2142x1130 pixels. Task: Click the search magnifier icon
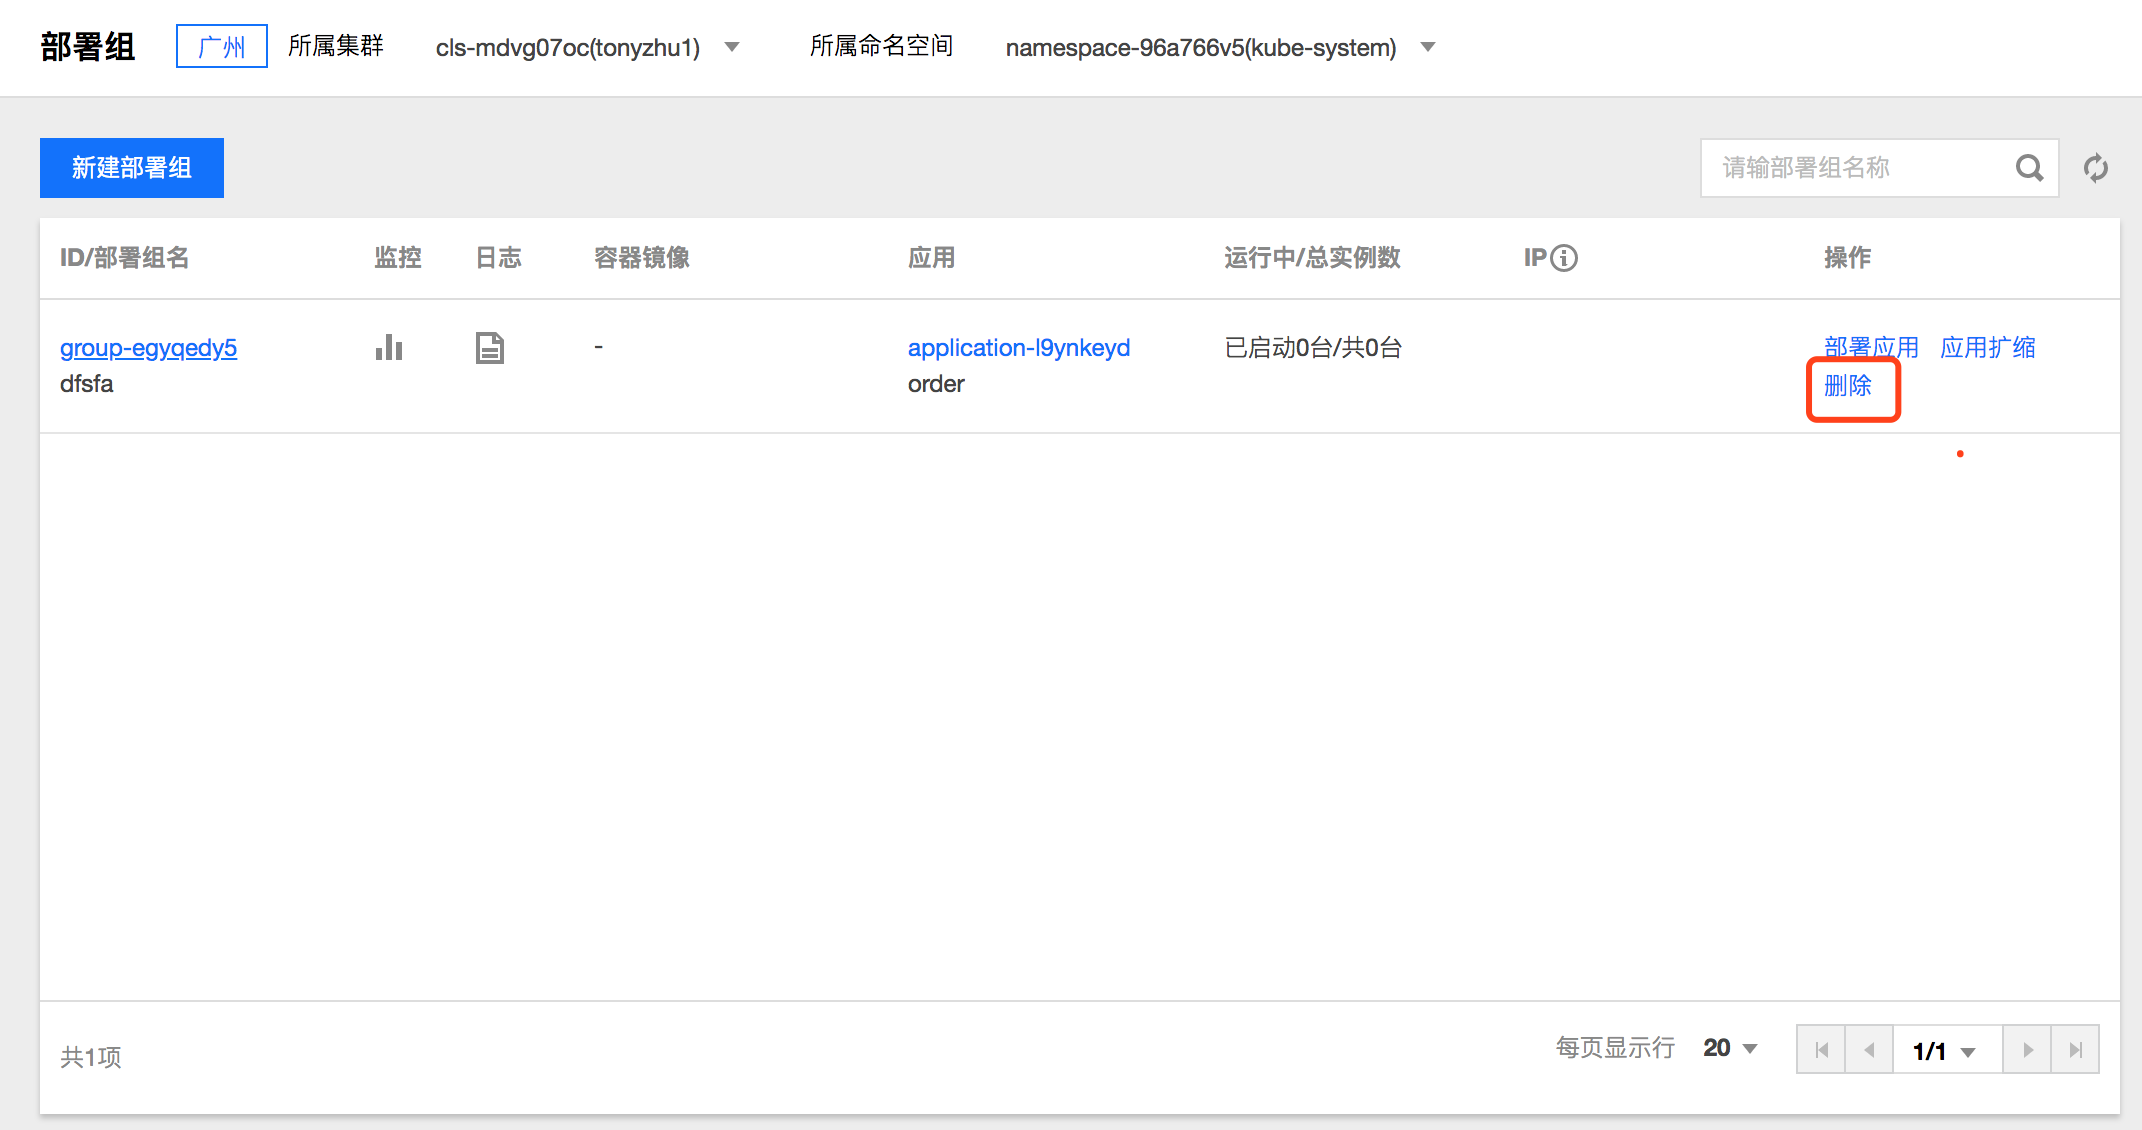pos(2028,168)
